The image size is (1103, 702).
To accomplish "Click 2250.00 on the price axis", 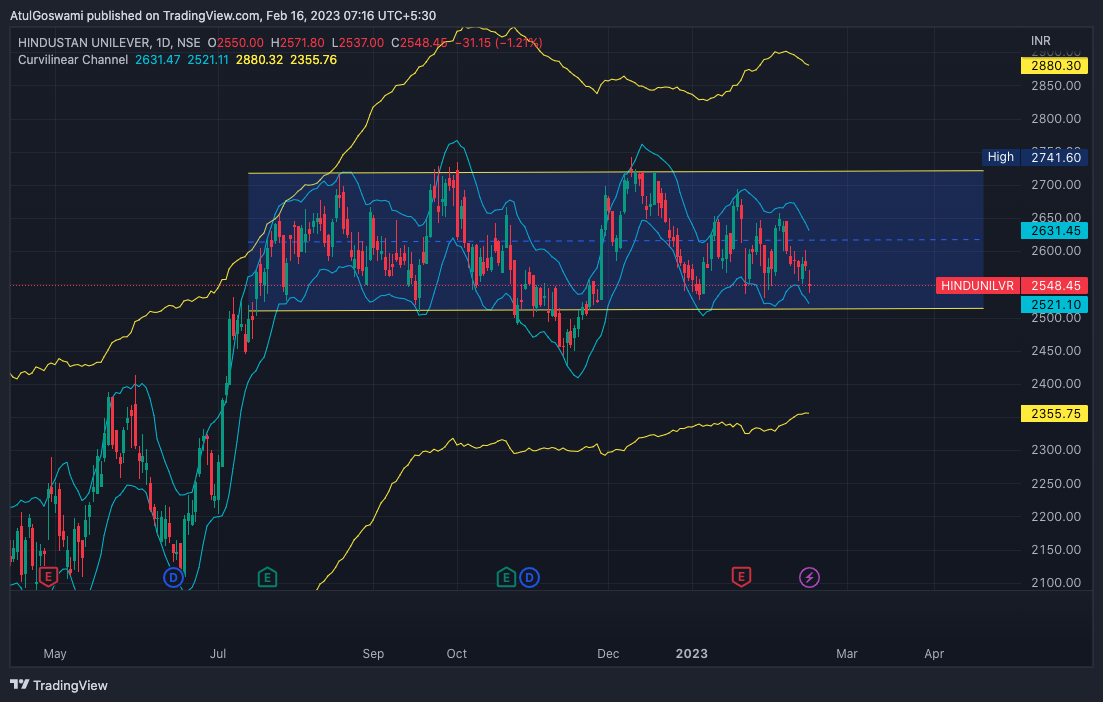I will pos(1056,483).
